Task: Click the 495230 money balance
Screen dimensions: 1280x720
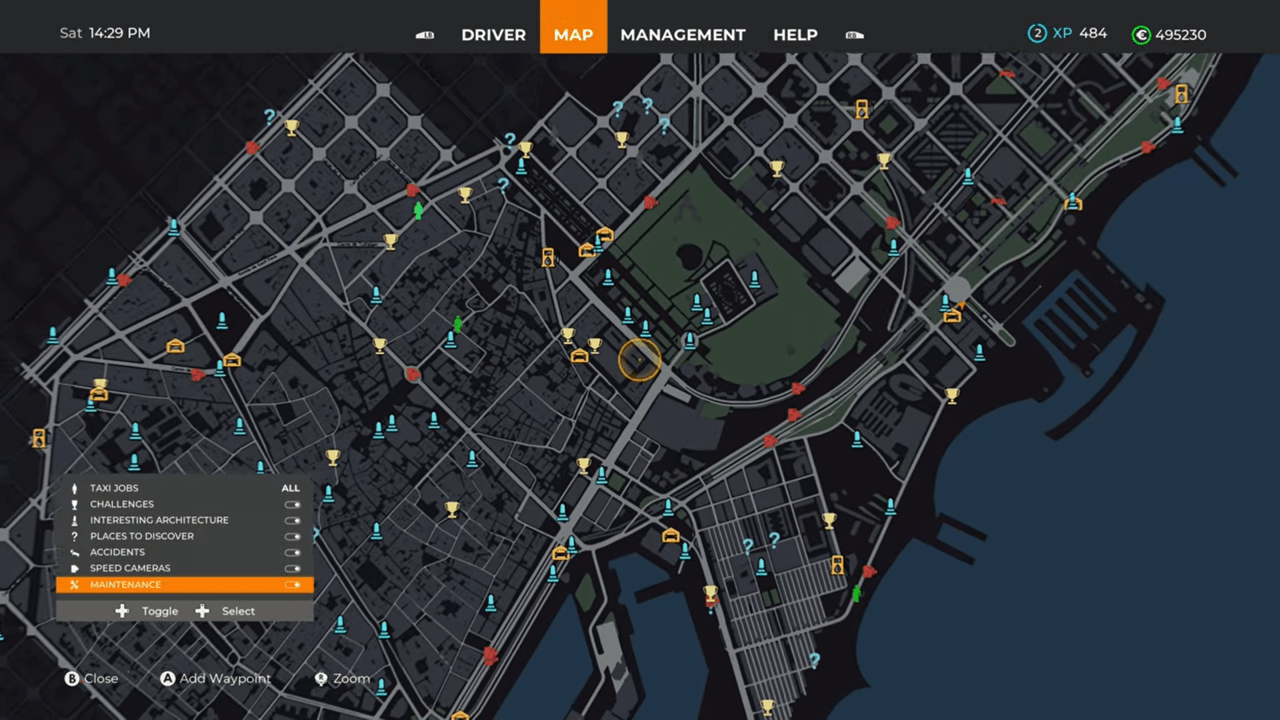Action: click(1181, 35)
